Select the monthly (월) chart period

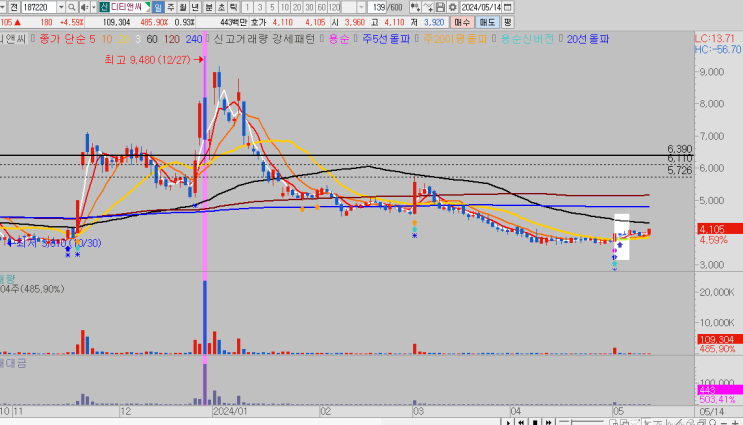pos(182,7)
